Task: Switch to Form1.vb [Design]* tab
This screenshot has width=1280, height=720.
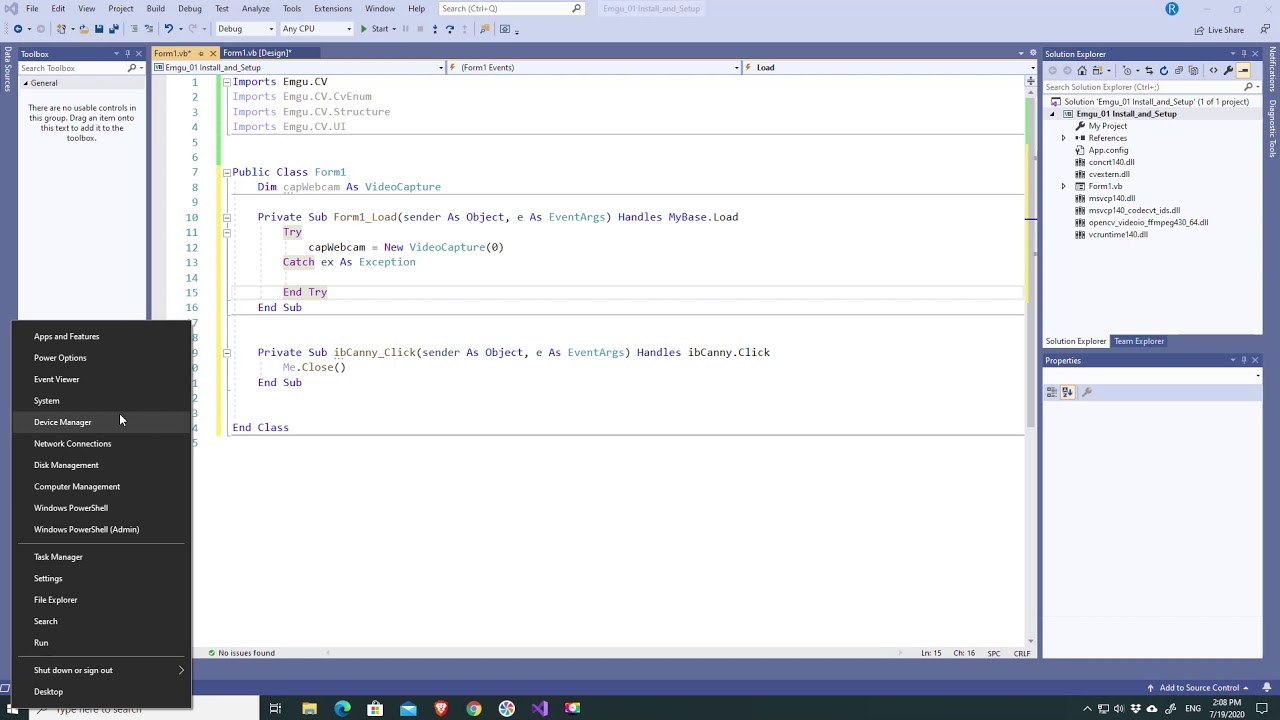Action: [x=257, y=53]
